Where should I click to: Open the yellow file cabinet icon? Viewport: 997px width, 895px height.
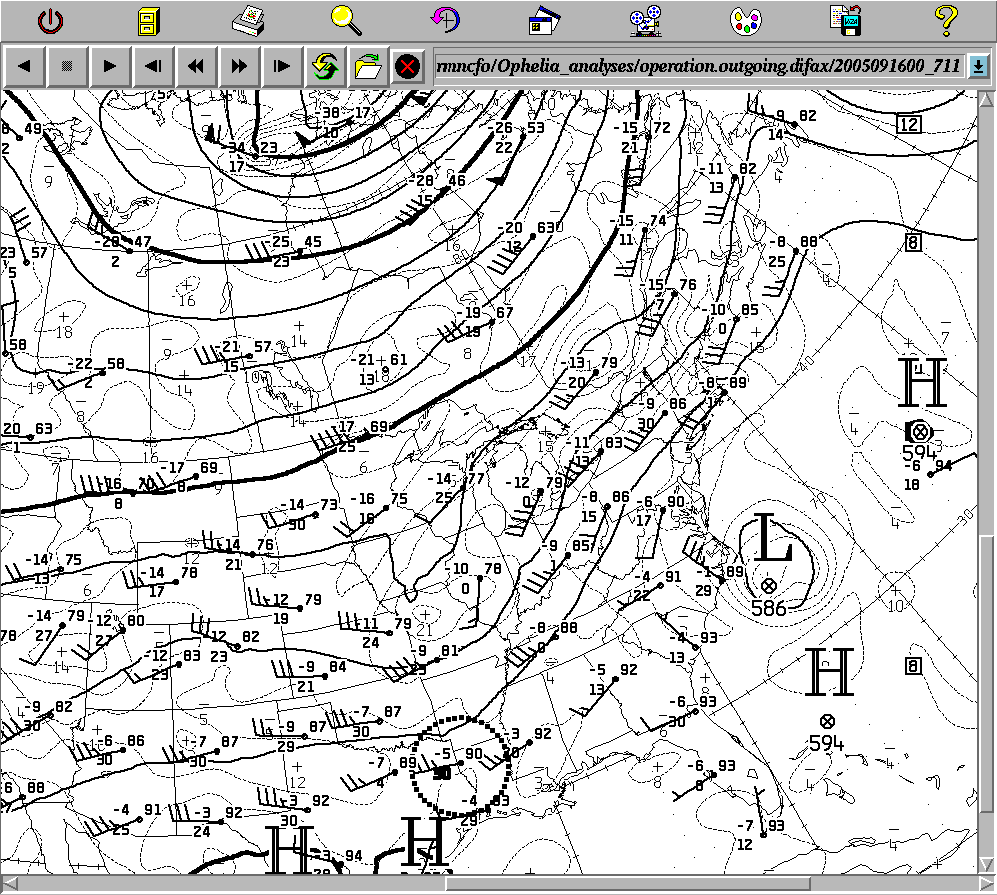click(148, 20)
